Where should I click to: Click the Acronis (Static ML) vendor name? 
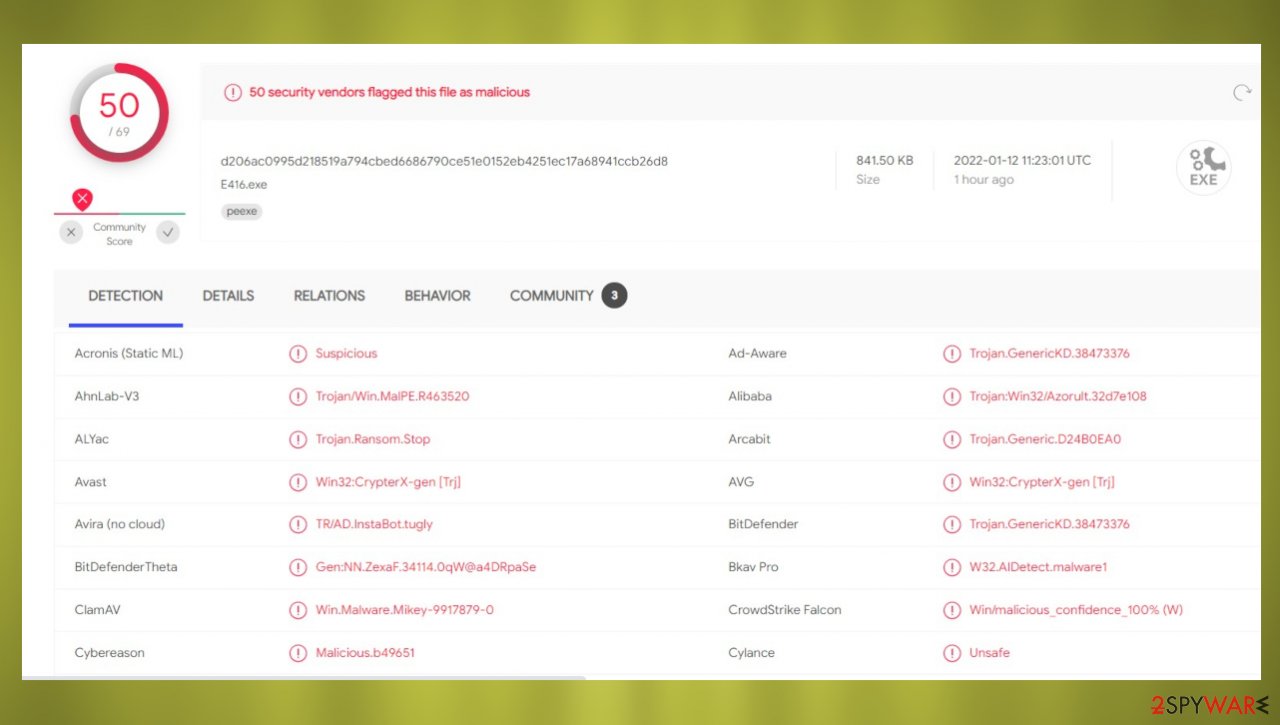(129, 354)
